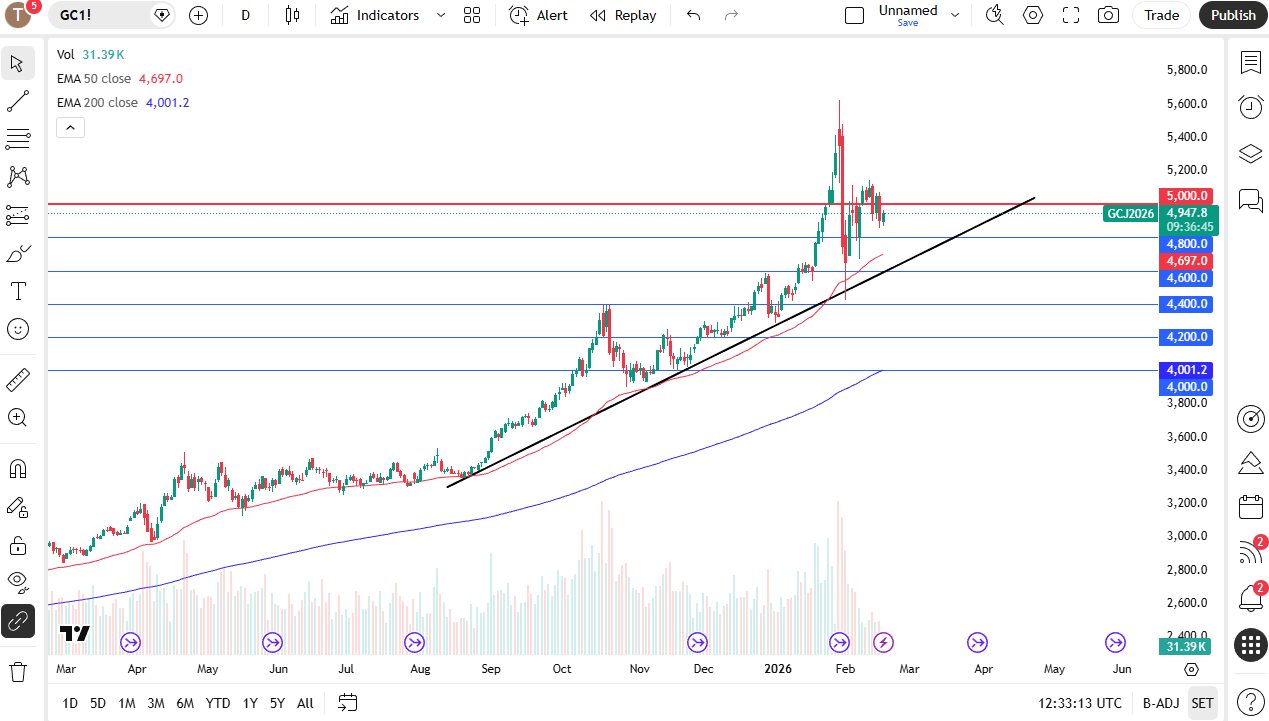The height and width of the screenshot is (721, 1269).
Task: Open indicator templates grid icon
Action: [472, 15]
